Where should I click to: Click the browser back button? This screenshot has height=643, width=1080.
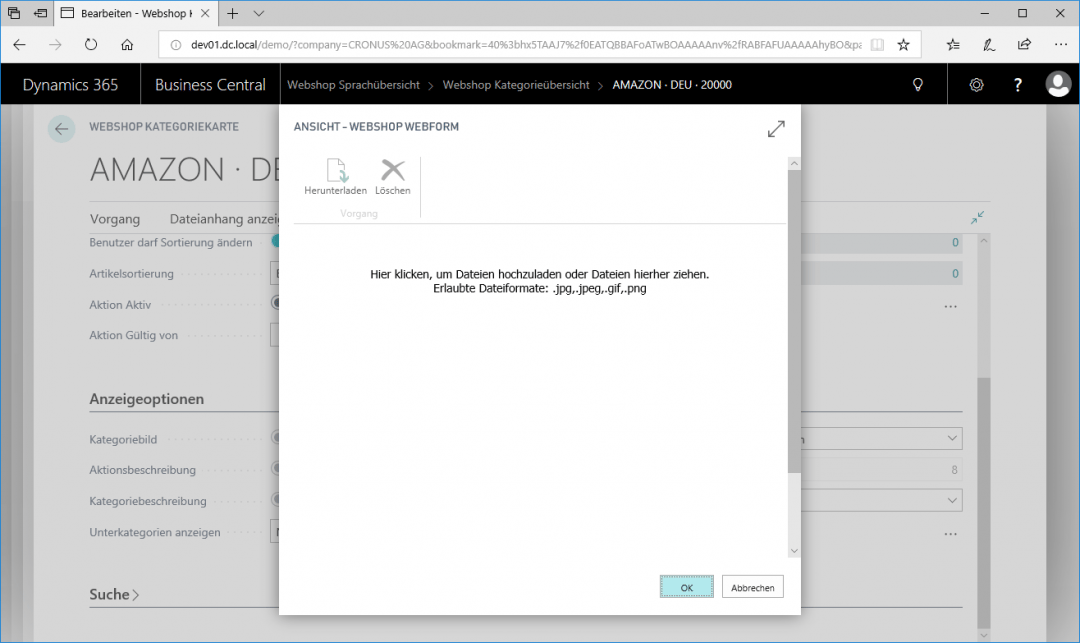pos(19,45)
